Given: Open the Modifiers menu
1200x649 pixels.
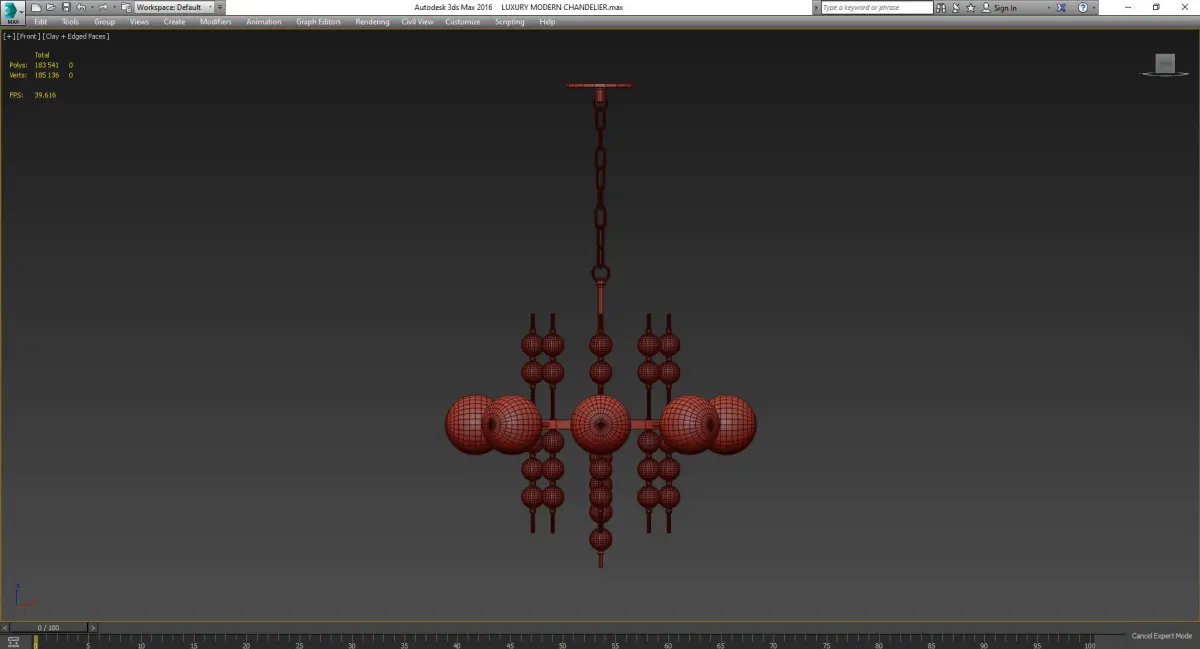Looking at the screenshot, I should [x=215, y=21].
